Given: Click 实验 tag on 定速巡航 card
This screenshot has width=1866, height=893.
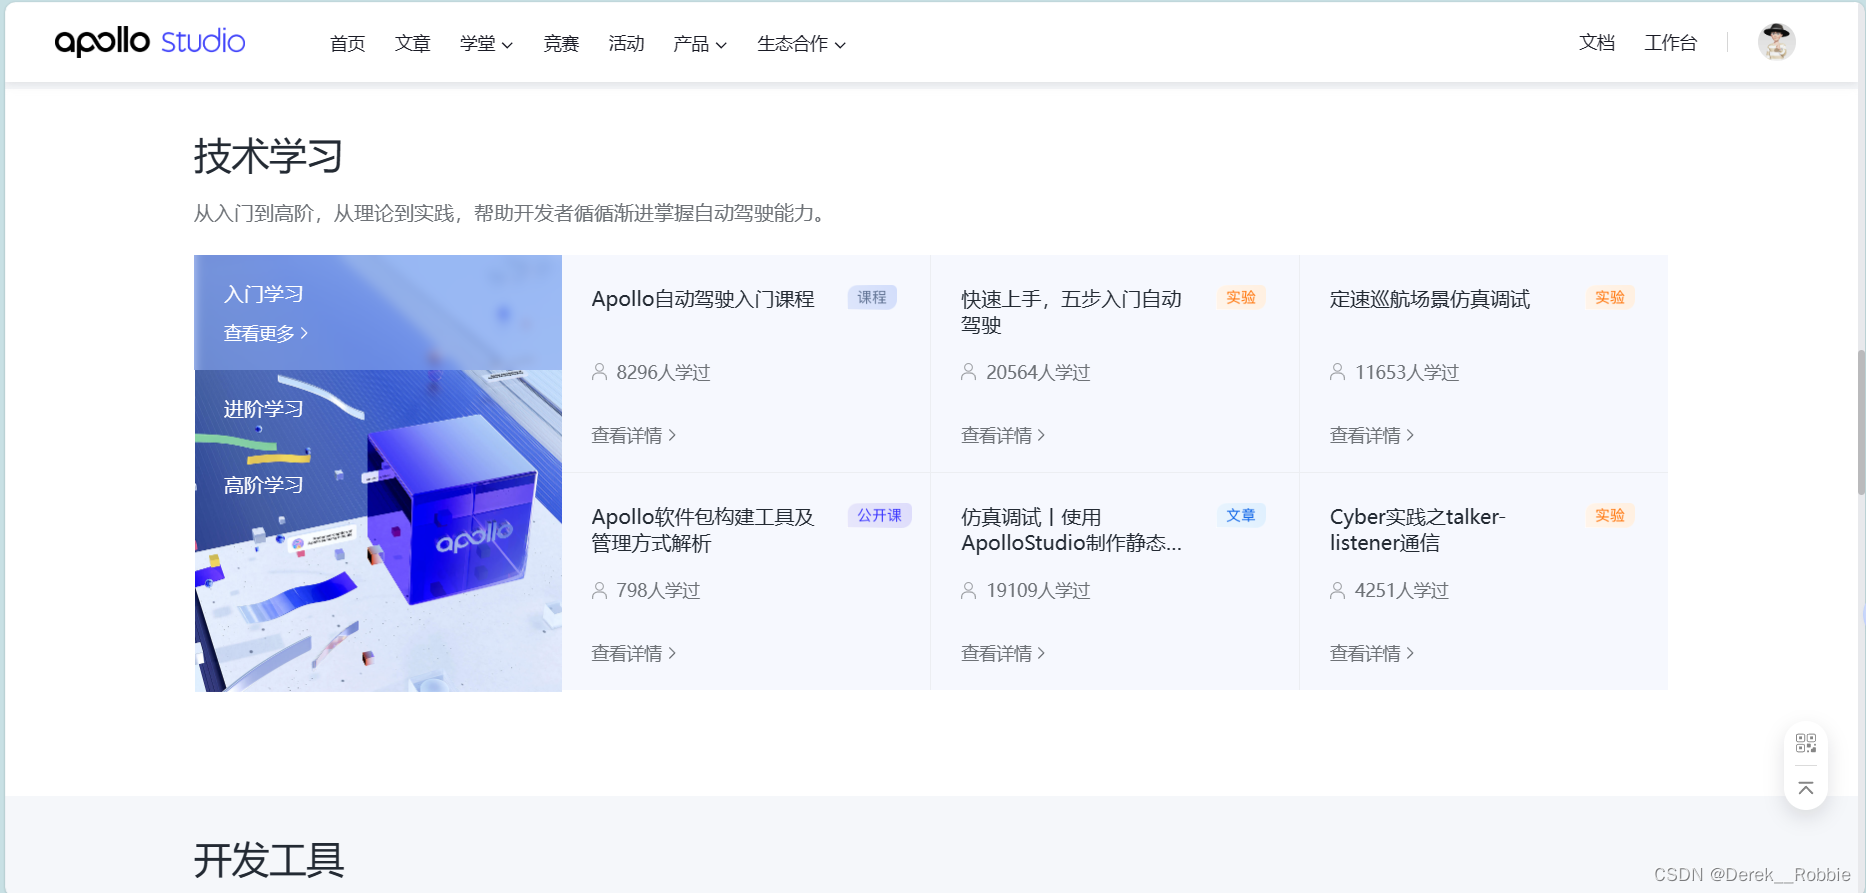Looking at the screenshot, I should (1610, 297).
